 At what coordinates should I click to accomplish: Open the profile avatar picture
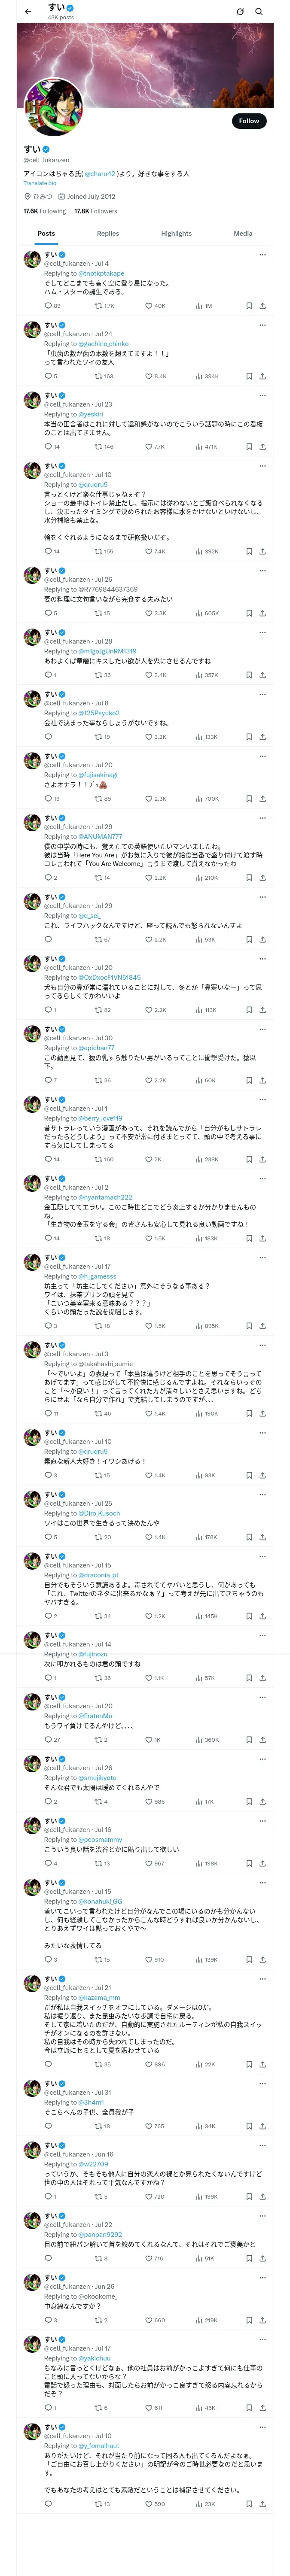[x=53, y=107]
